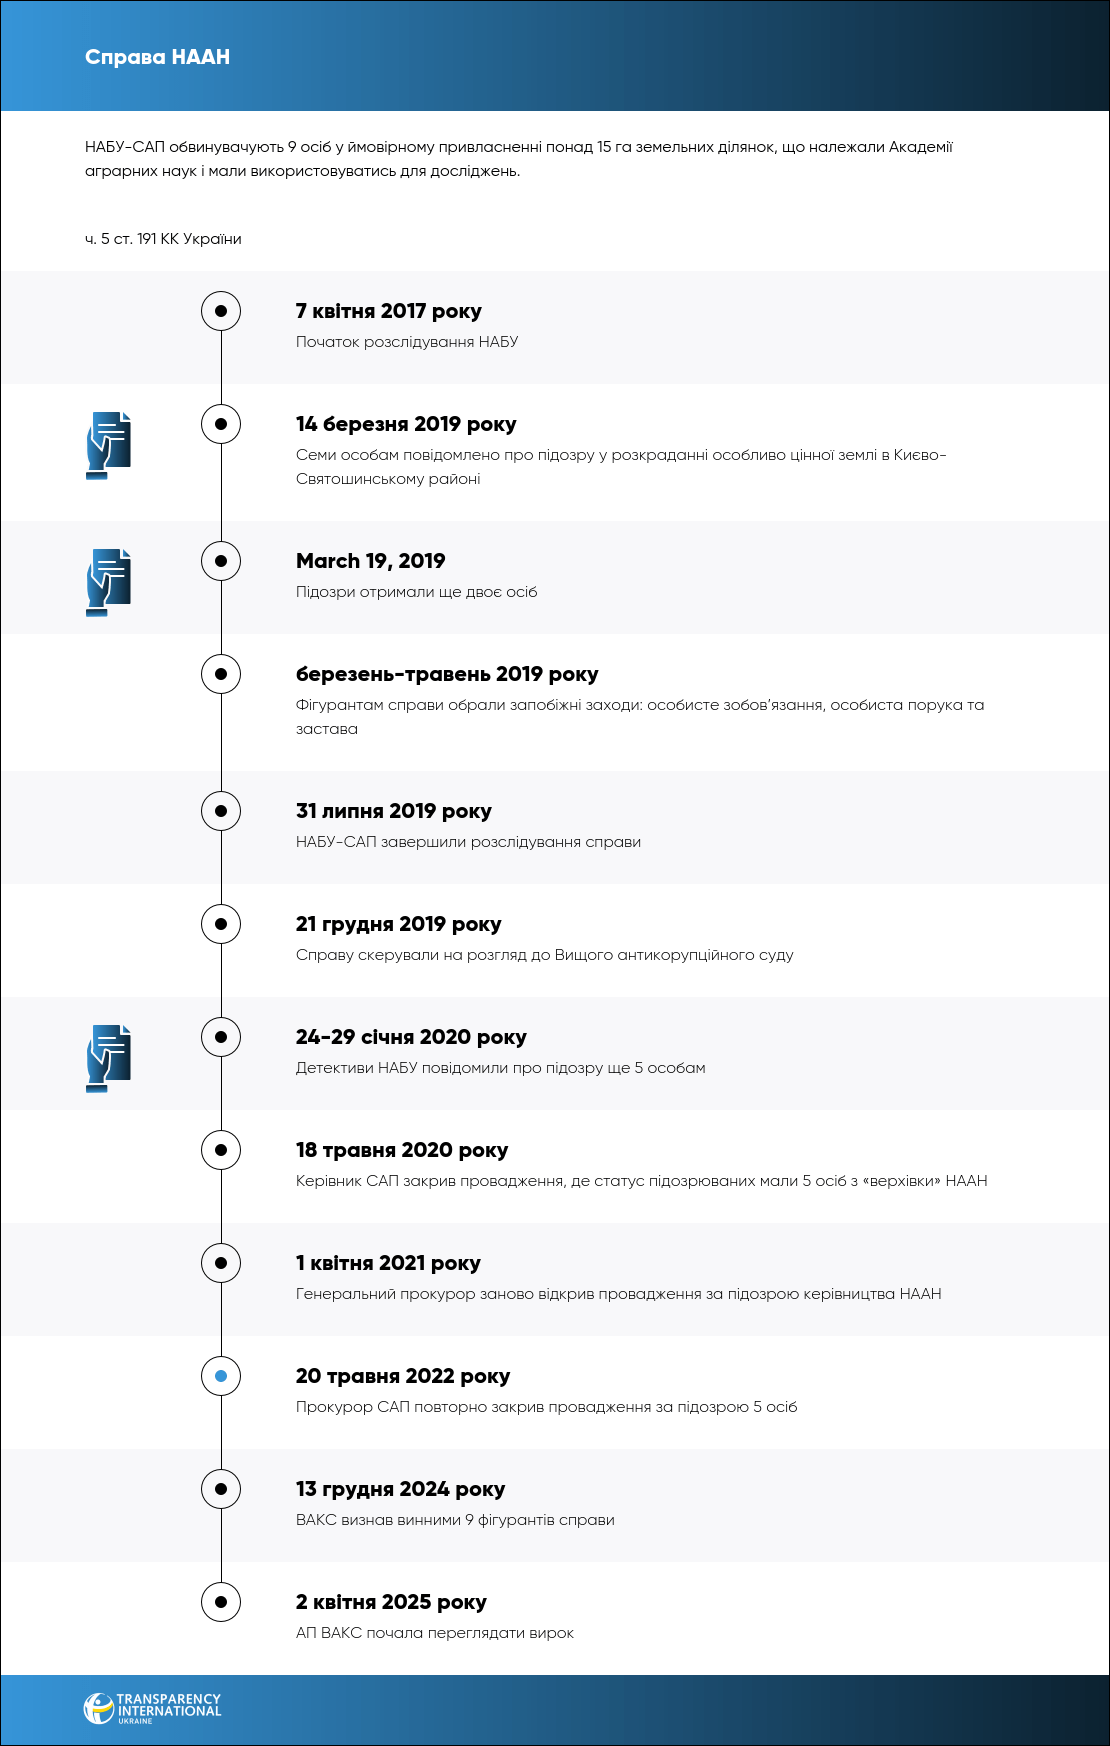
Task: Click timeline dot for 31 липня 2019
Action: (x=221, y=811)
